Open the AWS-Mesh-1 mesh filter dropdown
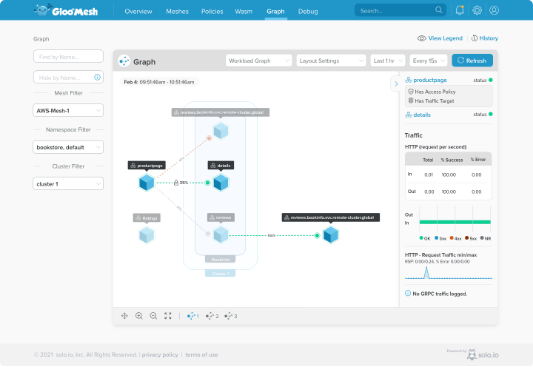533x367 pixels. (68, 110)
